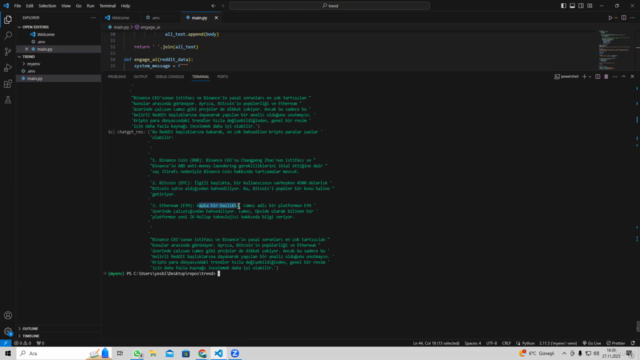Split the terminal panel
The image size is (640, 360).
[x=598, y=76]
